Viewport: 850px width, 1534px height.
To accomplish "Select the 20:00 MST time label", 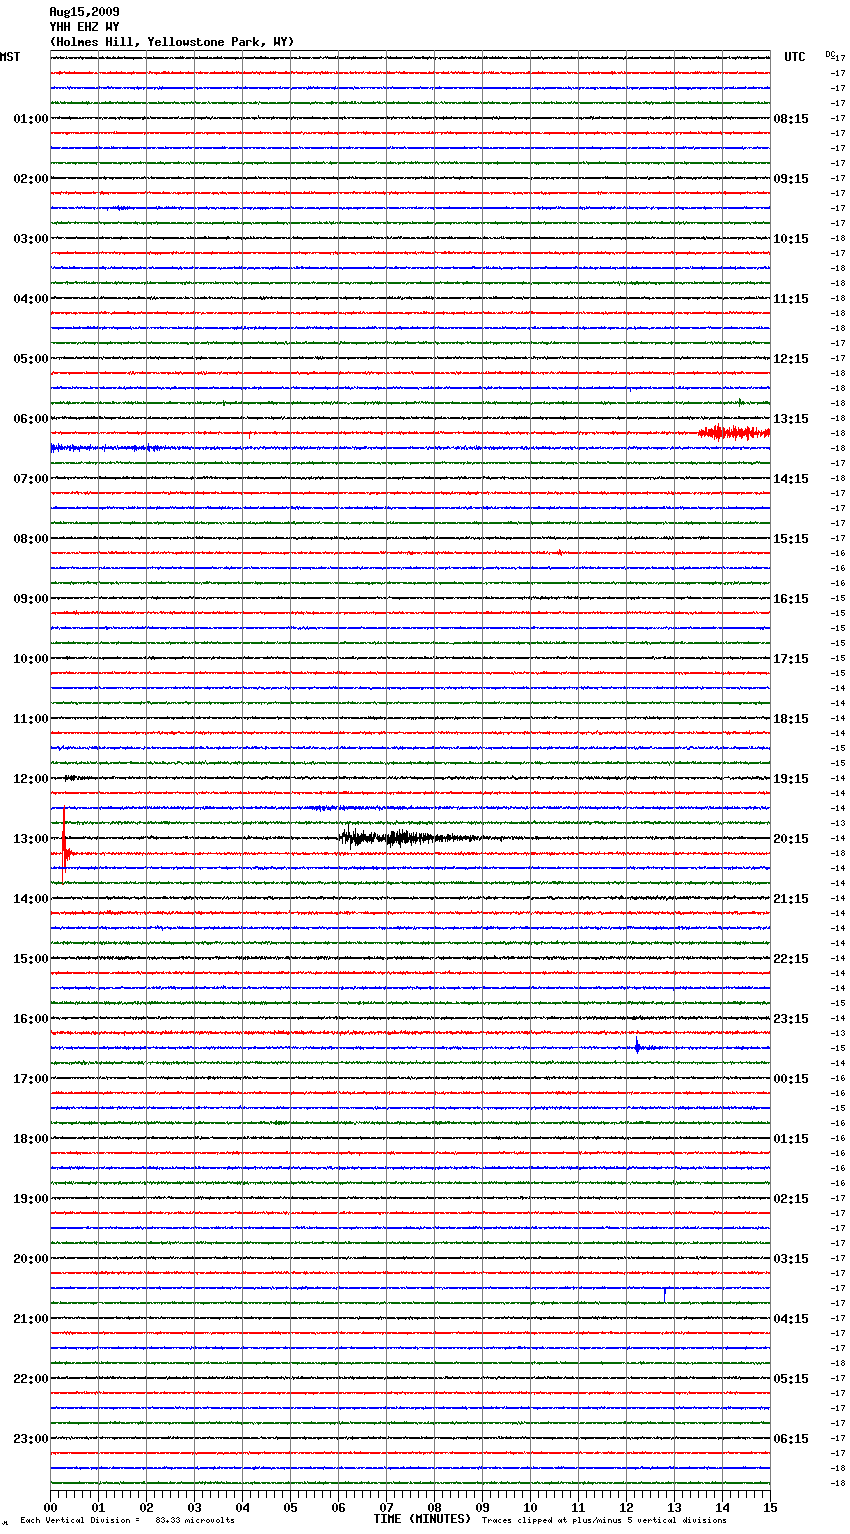I will tap(31, 1259).
